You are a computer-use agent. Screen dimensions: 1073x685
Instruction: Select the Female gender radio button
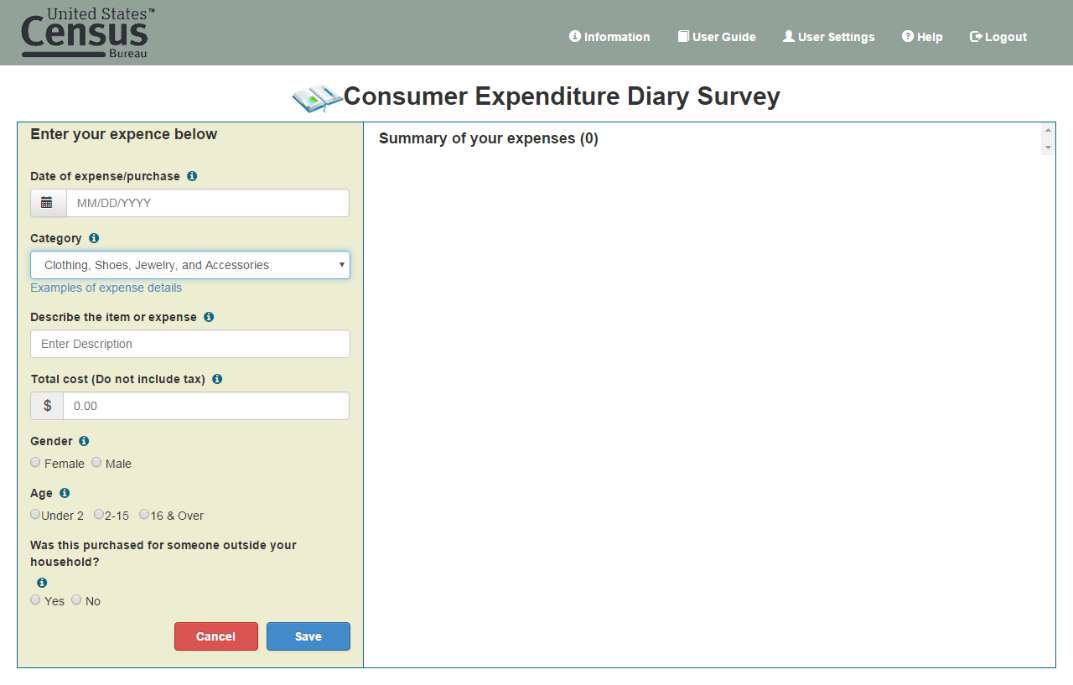tap(36, 463)
